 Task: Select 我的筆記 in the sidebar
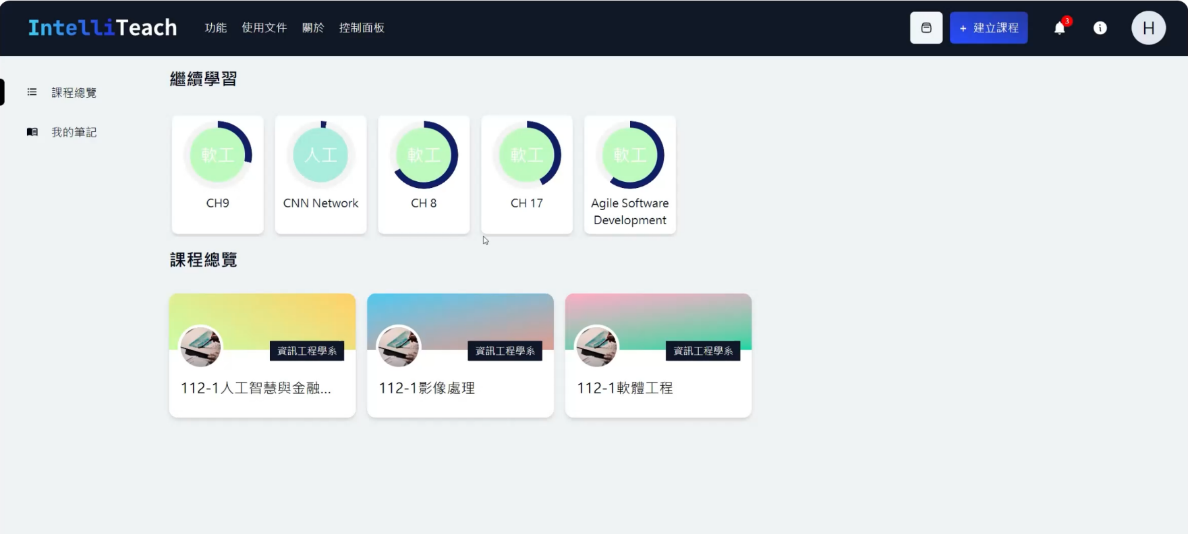click(x=74, y=132)
